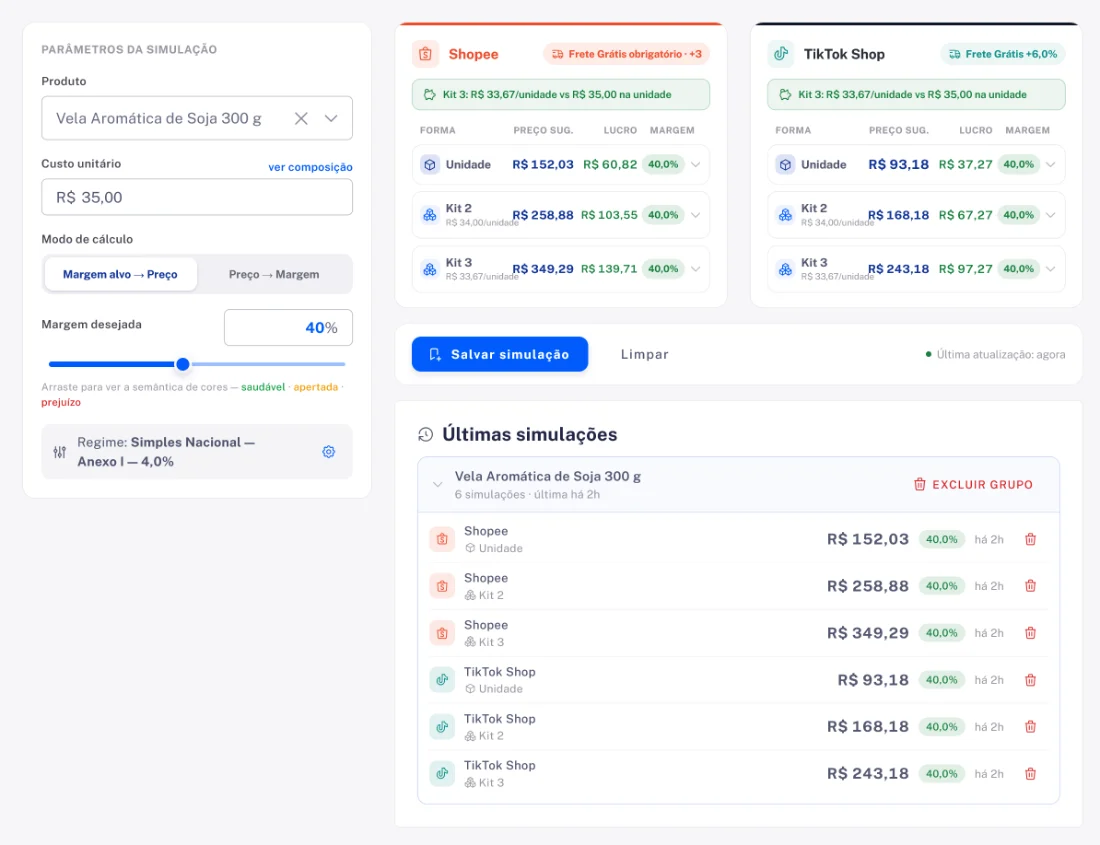The image size is (1100, 845).
Task: Expand TikTok Shop Kit 2 row details
Action: click(1050, 215)
